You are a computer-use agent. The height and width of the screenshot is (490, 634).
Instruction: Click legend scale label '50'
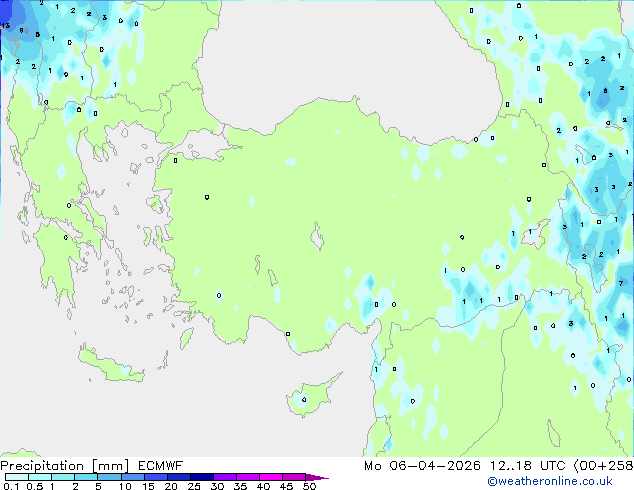pos(309,486)
